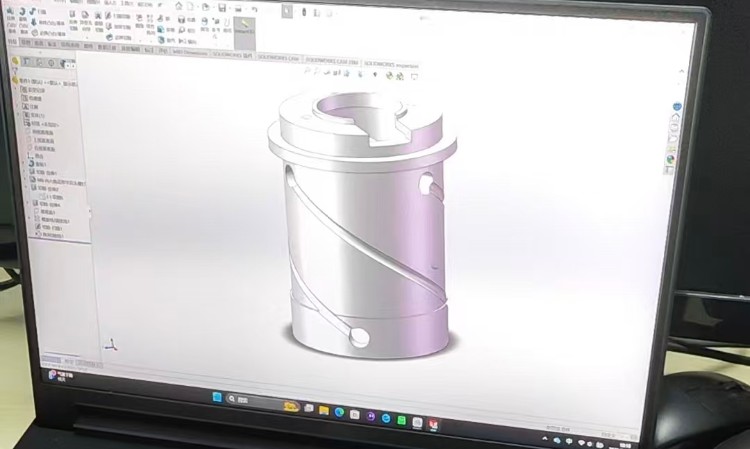Screen dimensions: 750x449
Task: Click the Undo arrow icon
Action: (254, 9)
